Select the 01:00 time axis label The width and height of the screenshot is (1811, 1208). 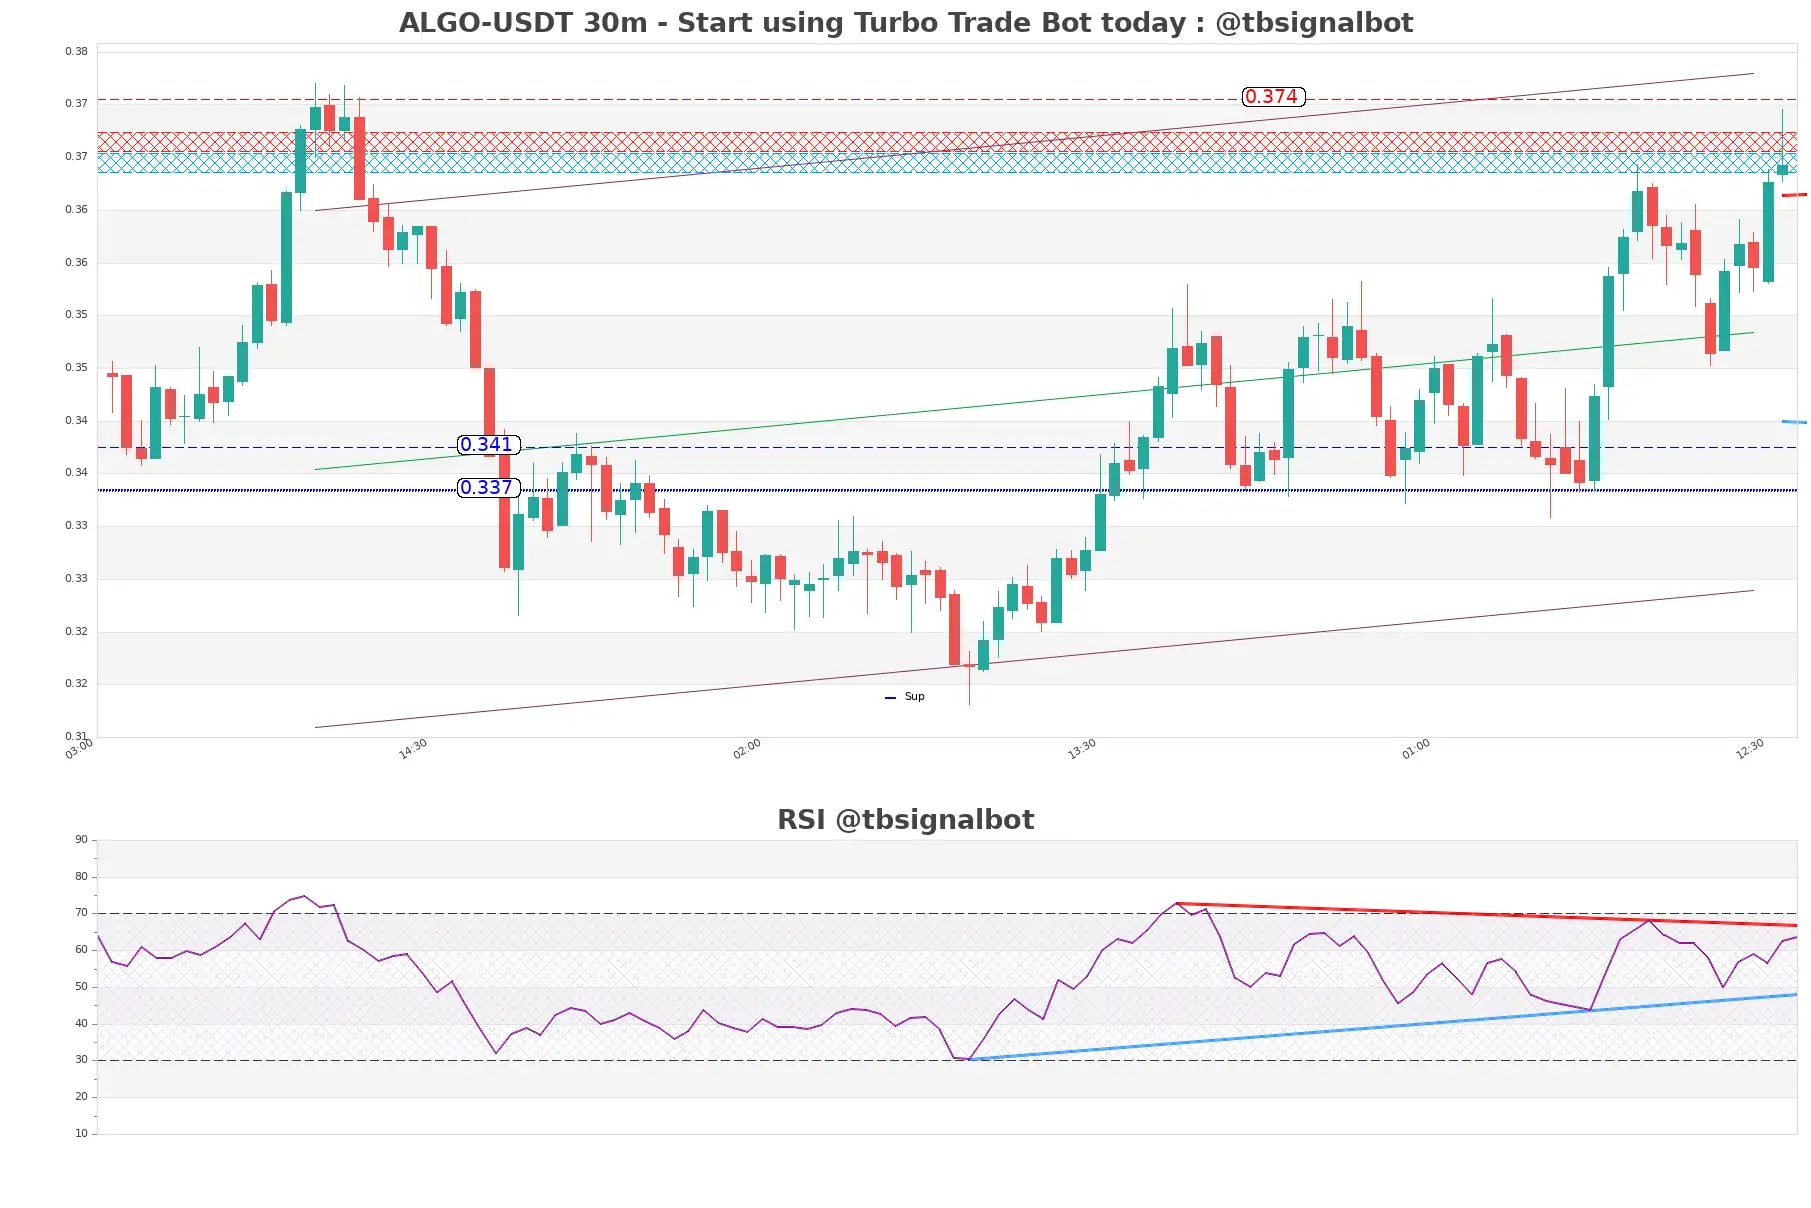pos(1416,749)
